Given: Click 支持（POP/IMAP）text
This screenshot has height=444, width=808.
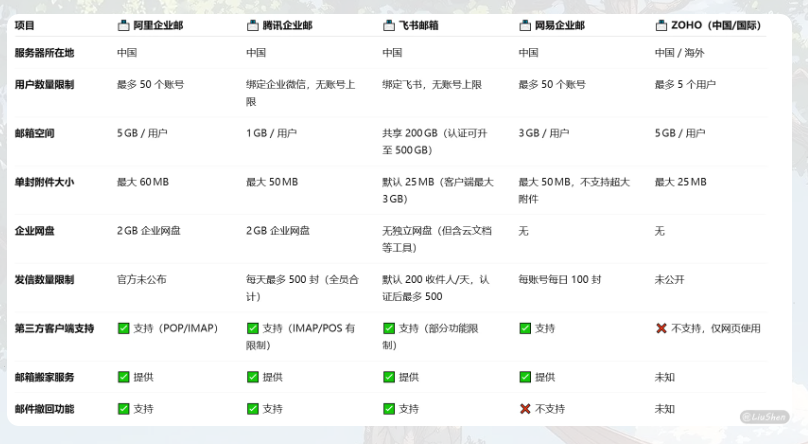Looking at the screenshot, I should click(x=176, y=328).
